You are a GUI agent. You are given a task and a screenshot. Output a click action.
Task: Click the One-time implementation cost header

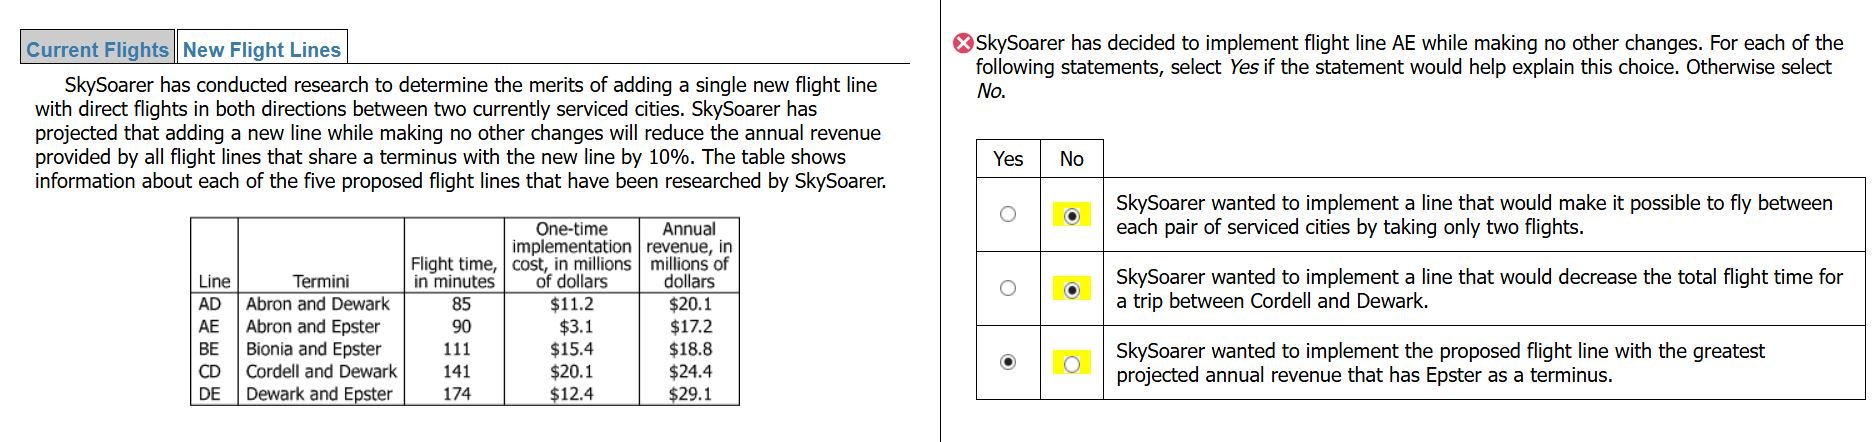point(571,255)
